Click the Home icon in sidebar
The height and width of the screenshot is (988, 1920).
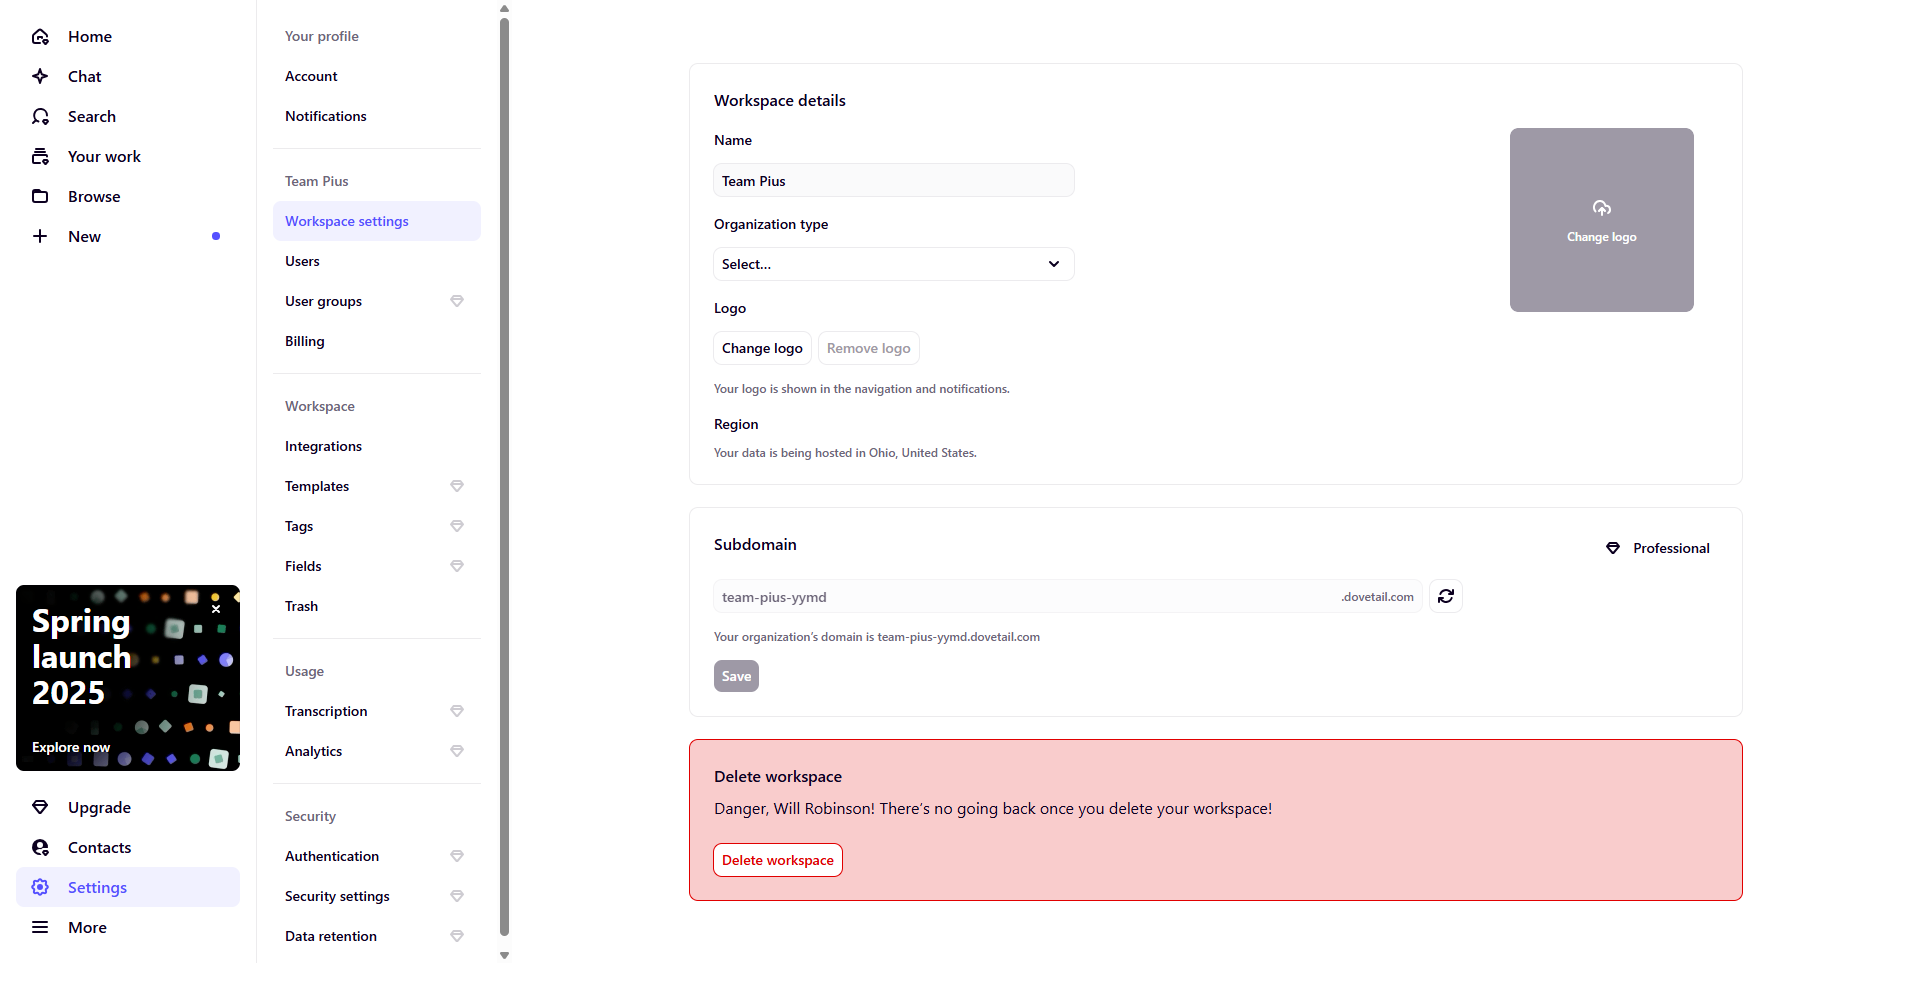[40, 37]
